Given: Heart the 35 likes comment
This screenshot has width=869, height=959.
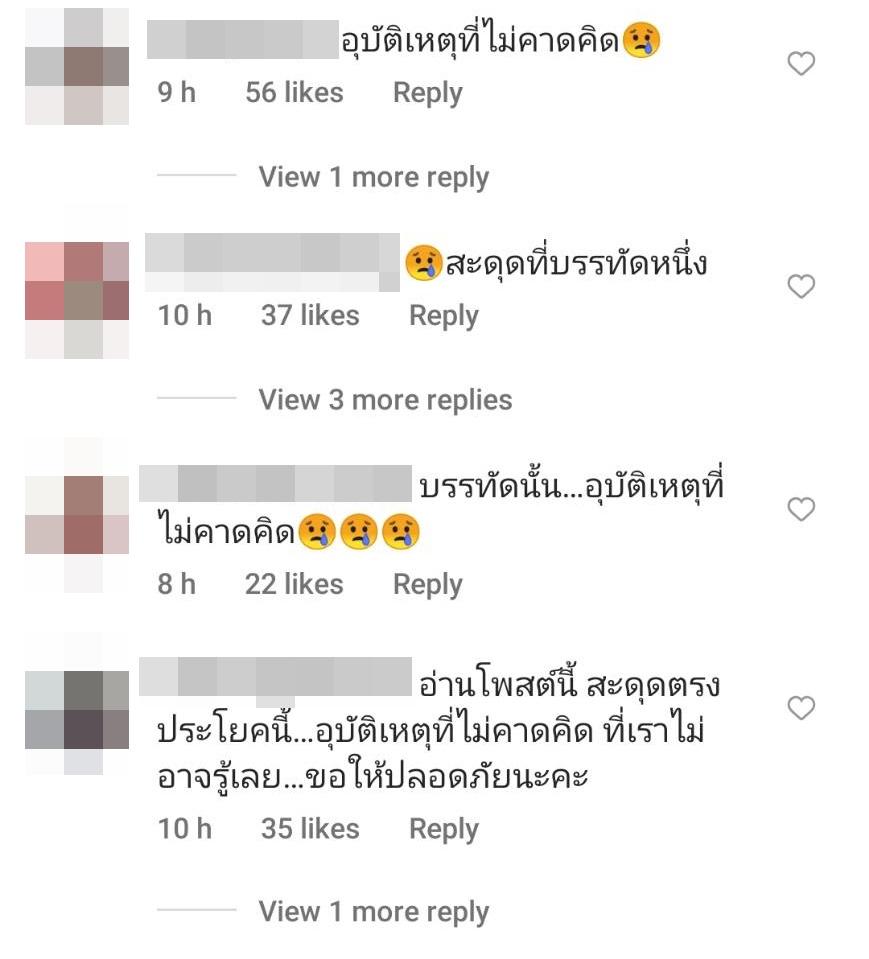Looking at the screenshot, I should point(801,708).
